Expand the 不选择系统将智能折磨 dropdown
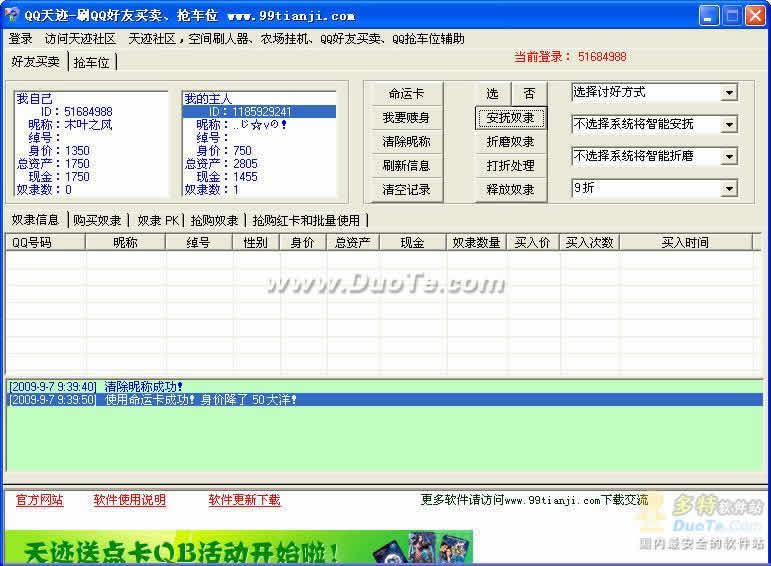Image resolution: width=771 pixels, height=566 pixels. (x=729, y=157)
